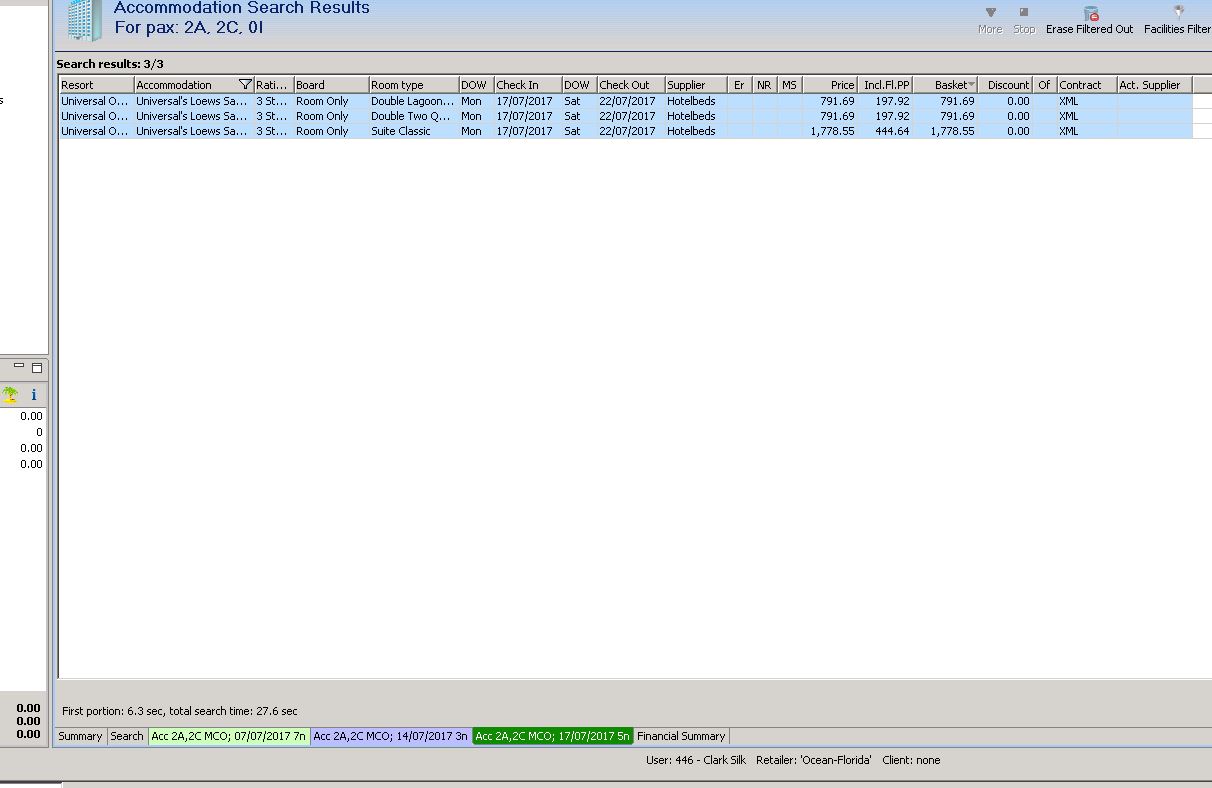Click 444.64 in Incl.Fl.PP column

pos(892,131)
